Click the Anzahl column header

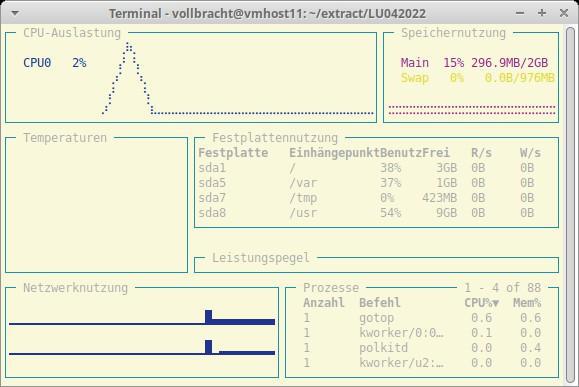coord(324,303)
